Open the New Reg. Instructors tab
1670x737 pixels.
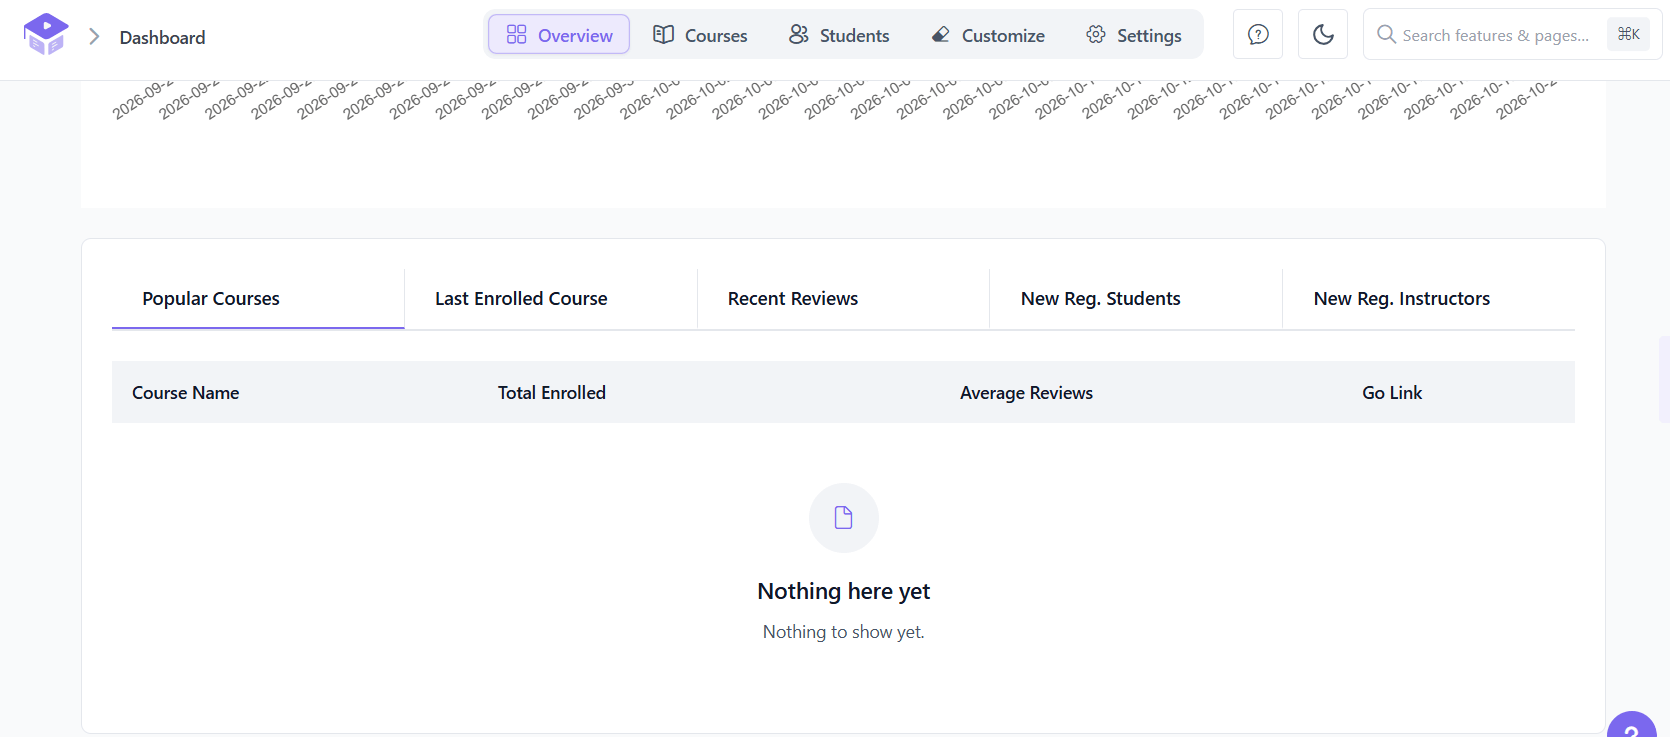1429,299
